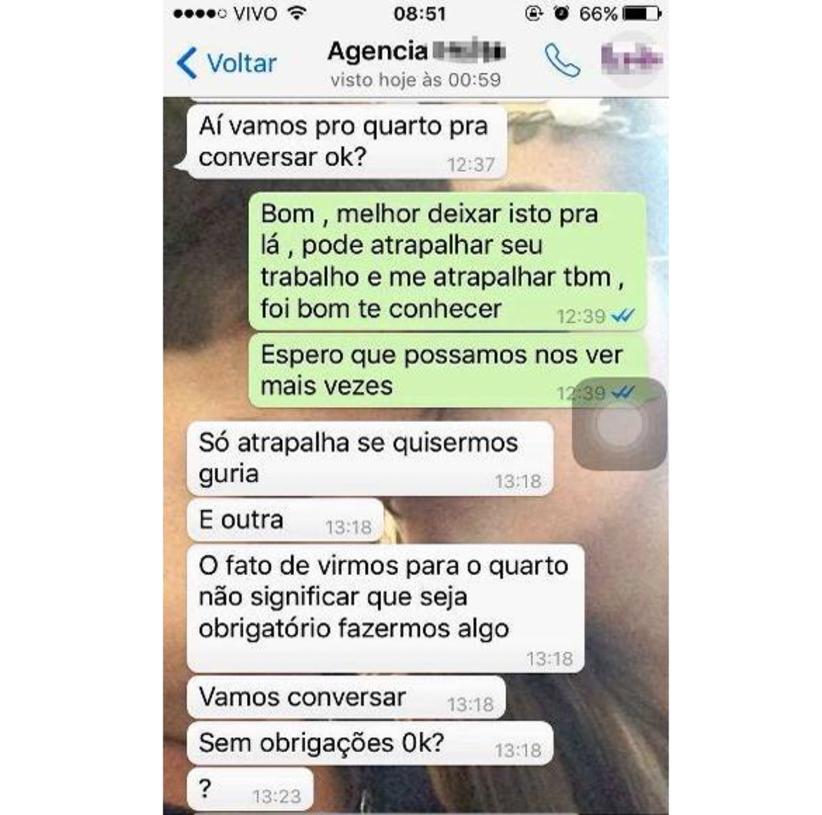Tap the AssistiveTouch floating button
The height and width of the screenshot is (815, 822).
point(619,423)
